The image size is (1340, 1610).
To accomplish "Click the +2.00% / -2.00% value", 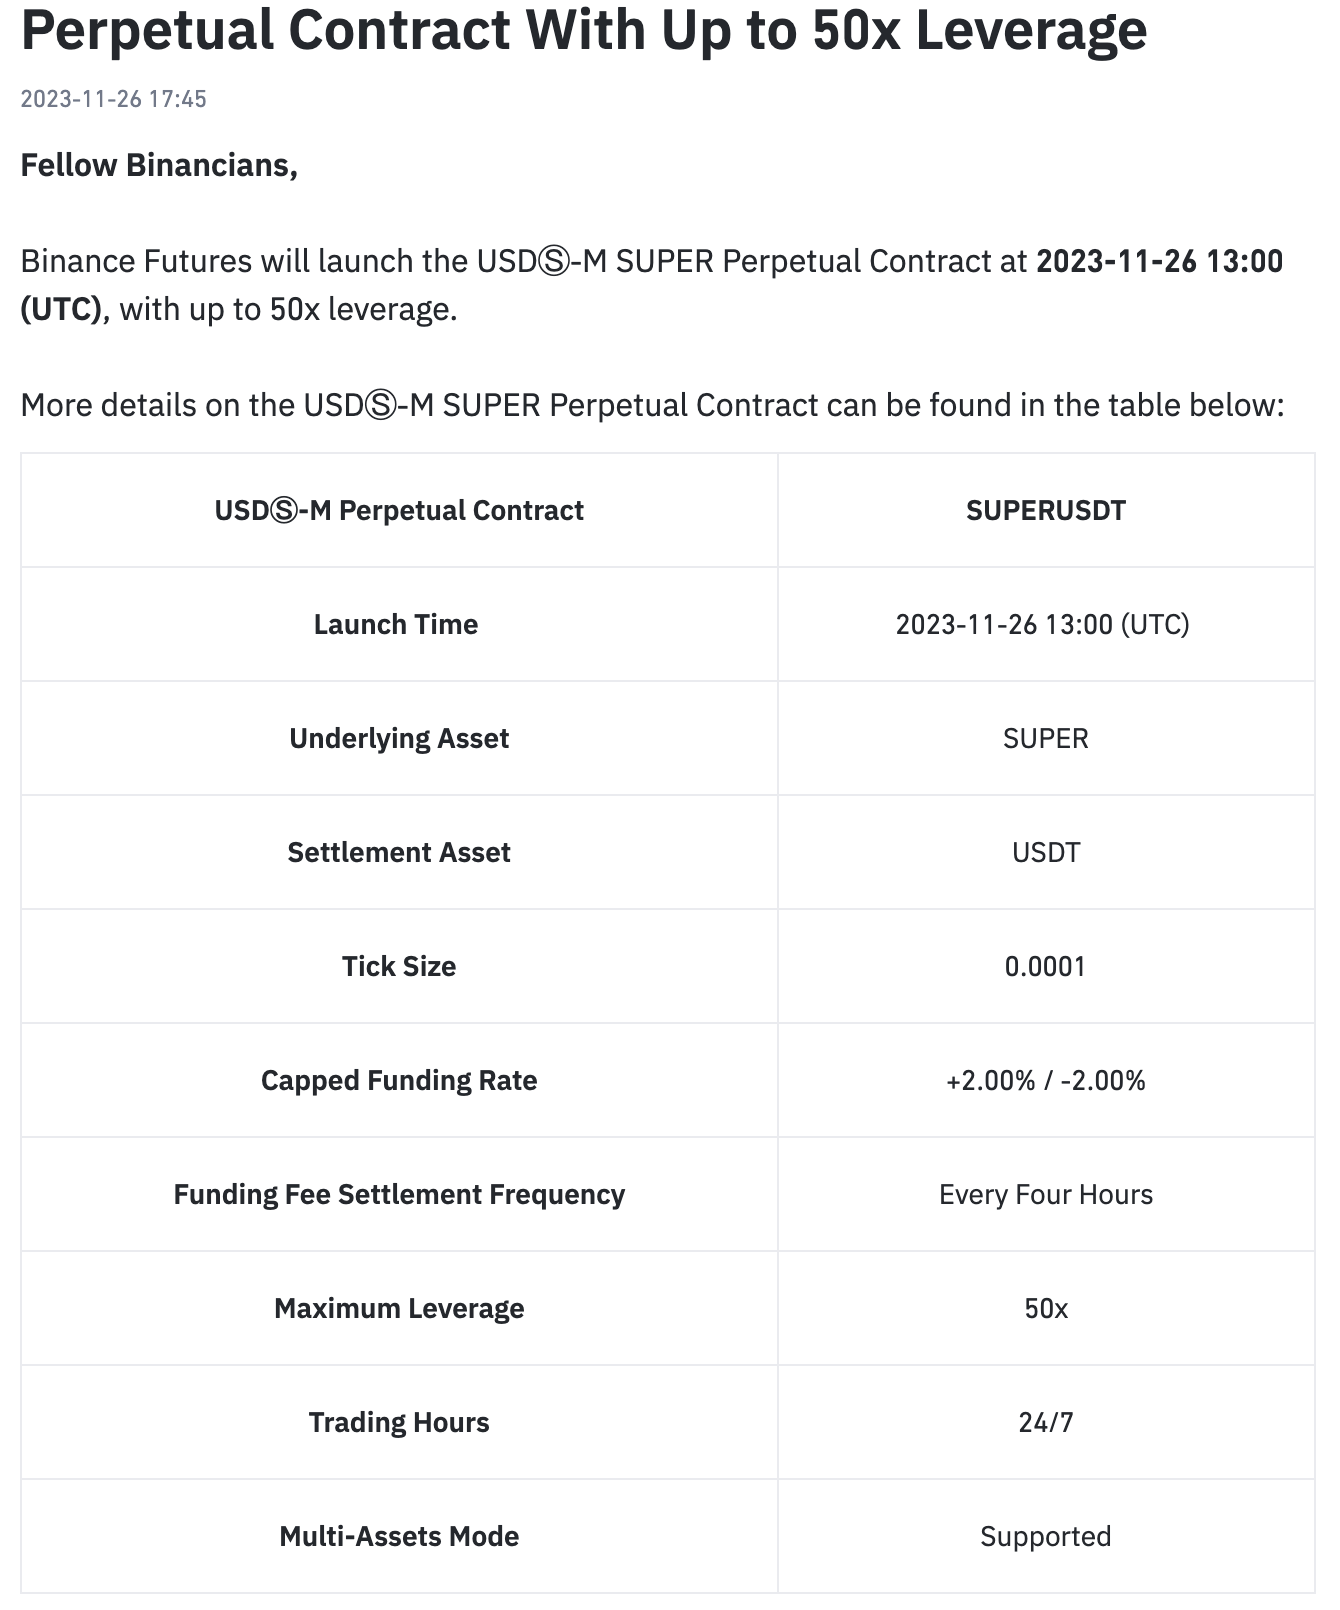I will pyautogui.click(x=1046, y=1080).
